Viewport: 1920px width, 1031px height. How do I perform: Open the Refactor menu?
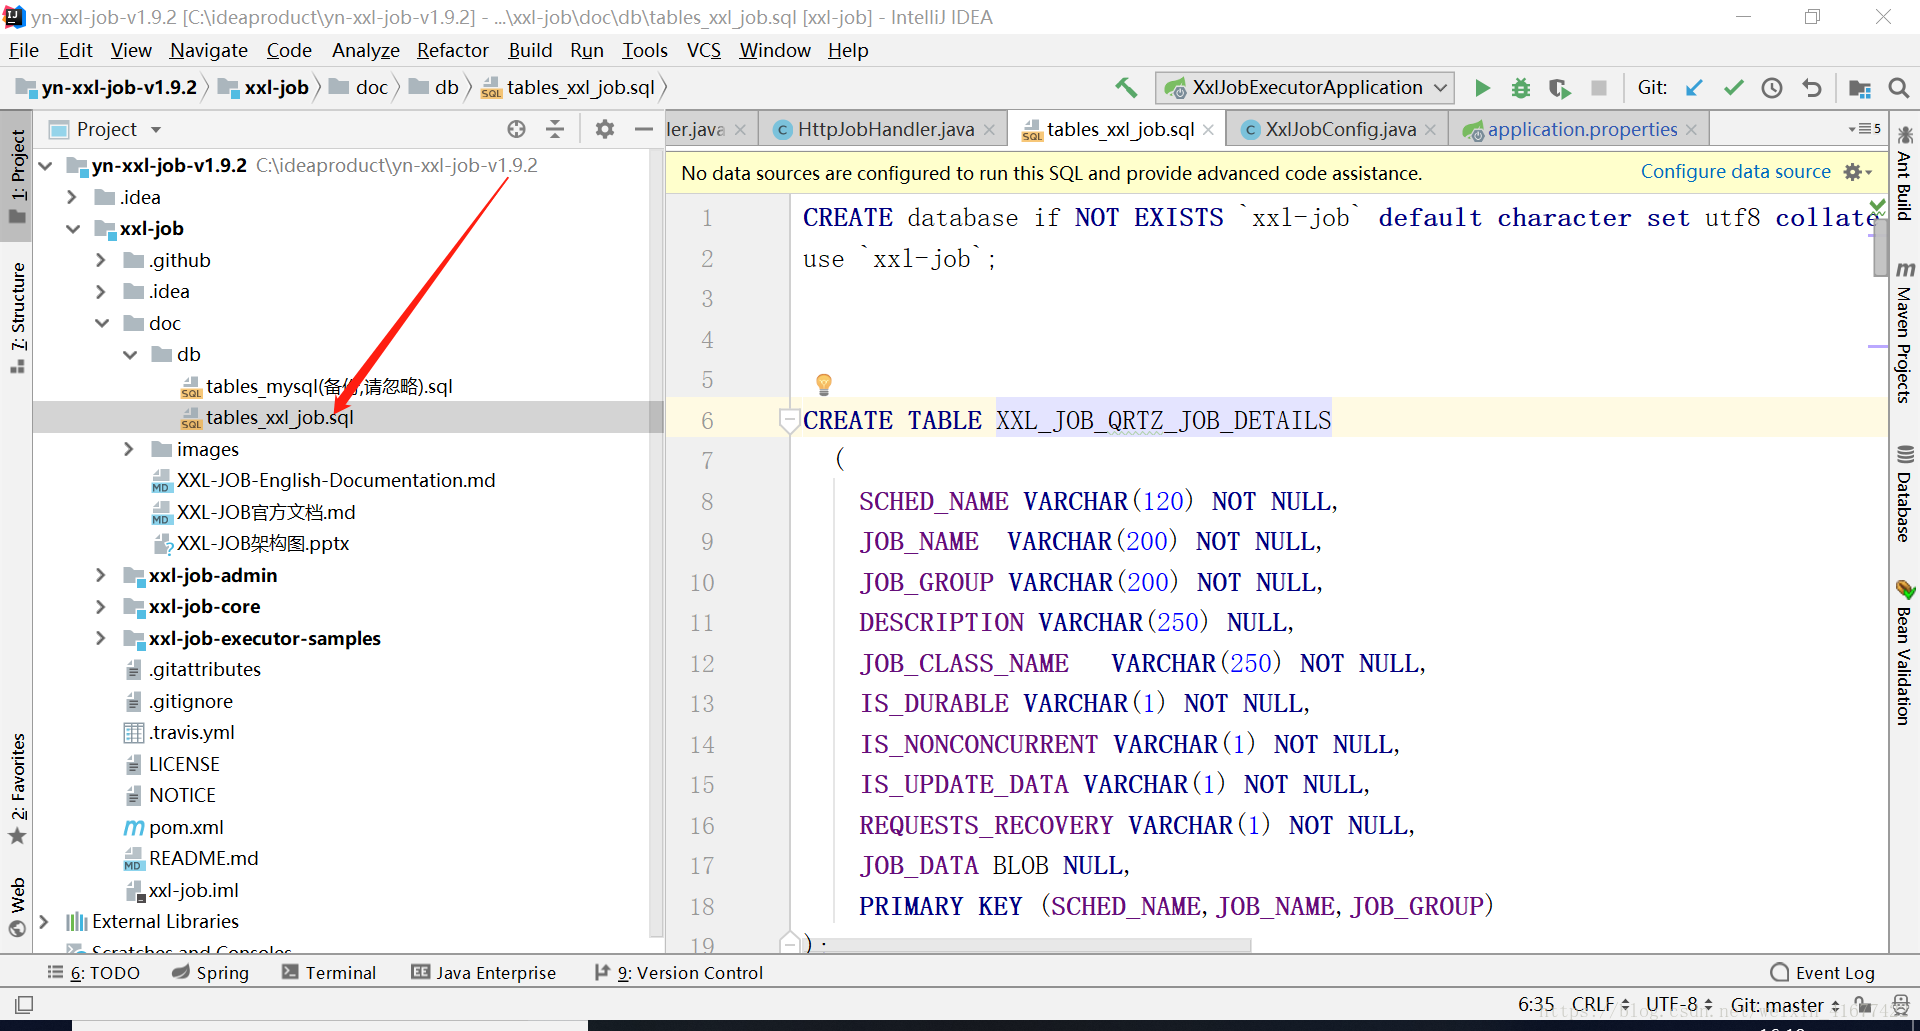pos(452,50)
